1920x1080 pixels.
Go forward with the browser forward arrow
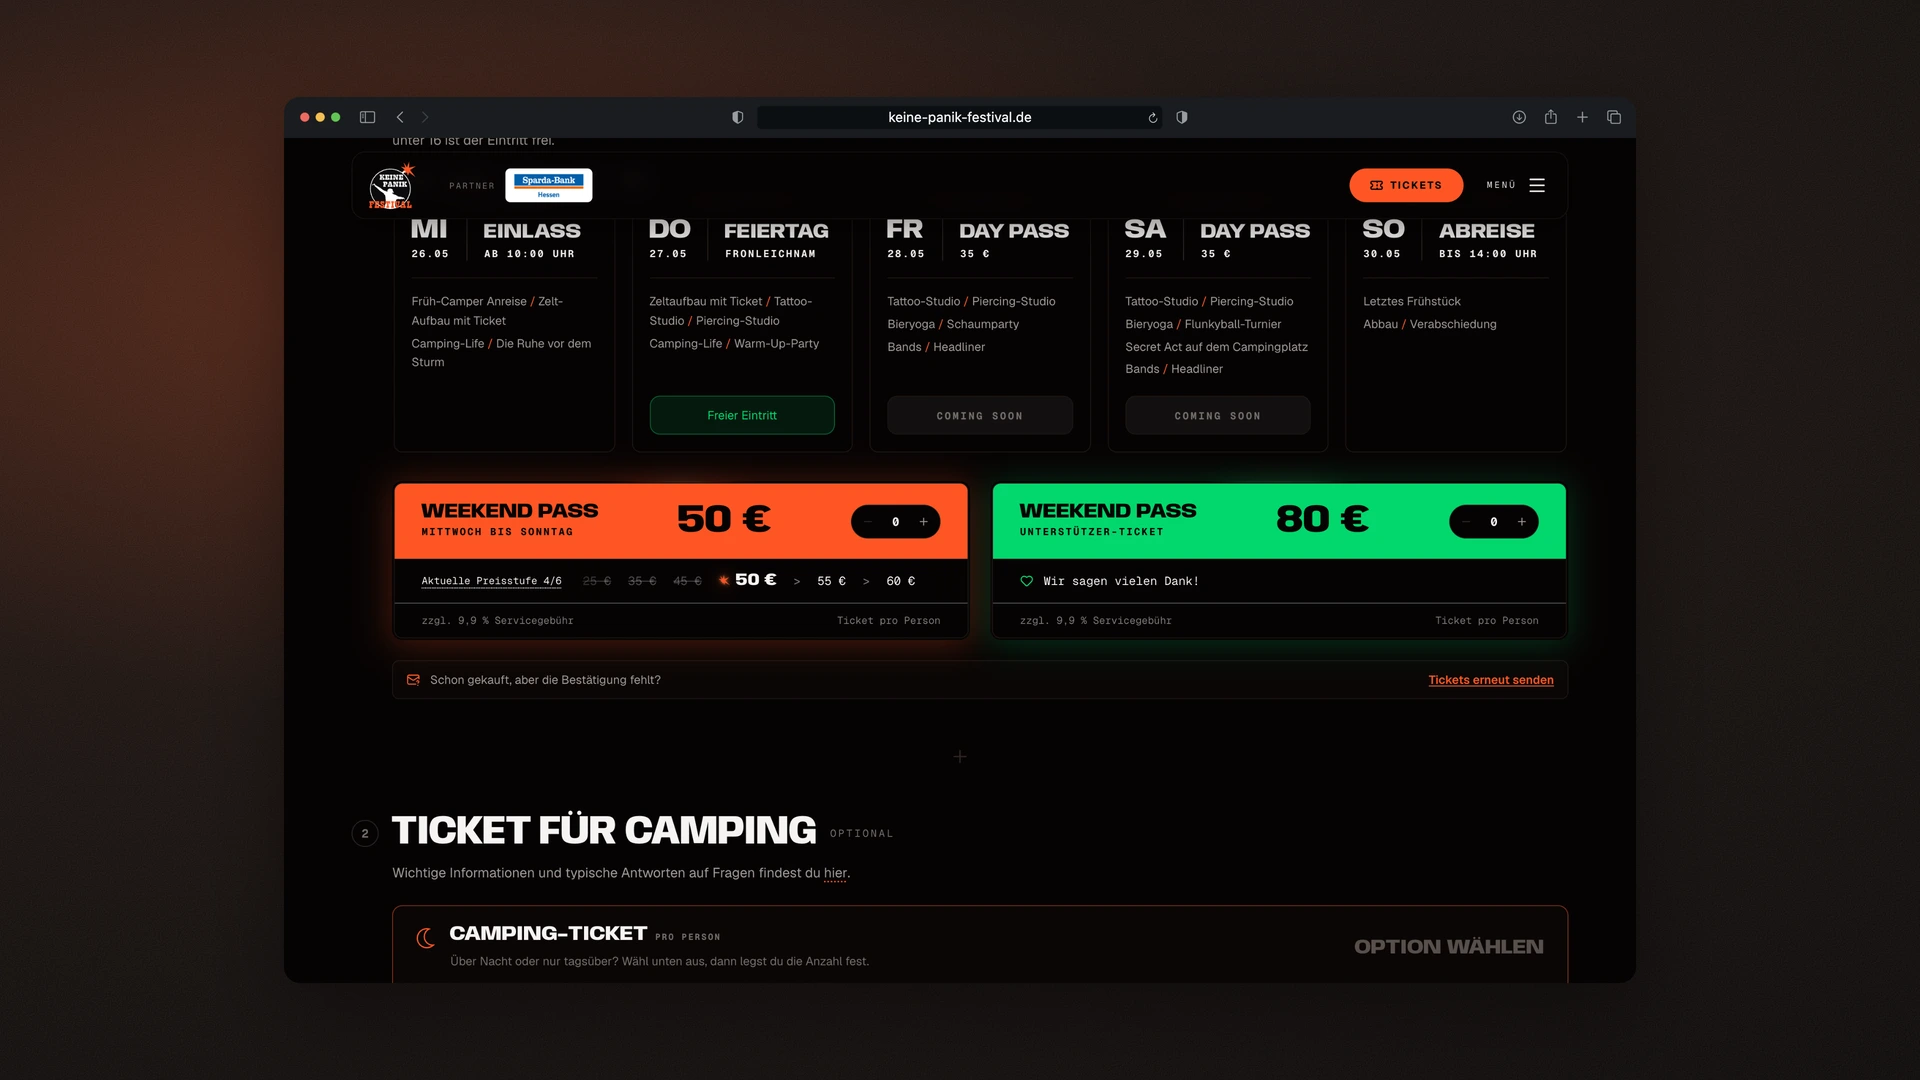[x=425, y=117]
